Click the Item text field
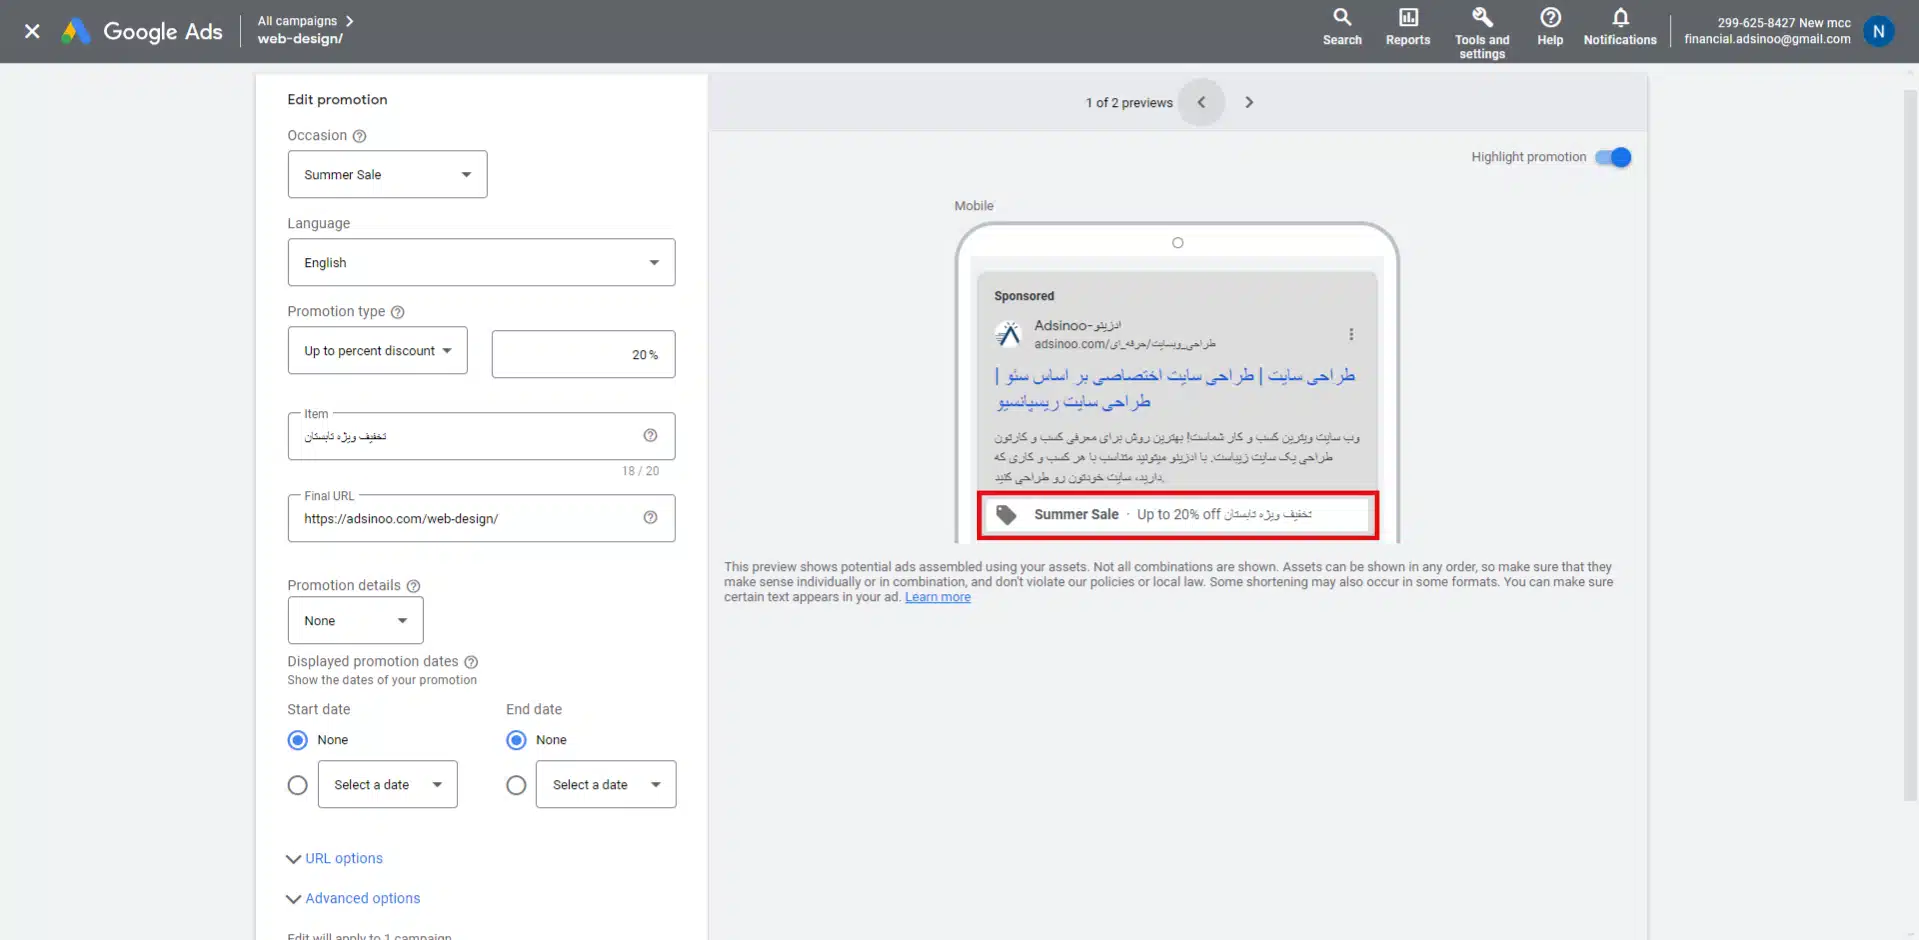The width and height of the screenshot is (1919, 940). (481, 436)
